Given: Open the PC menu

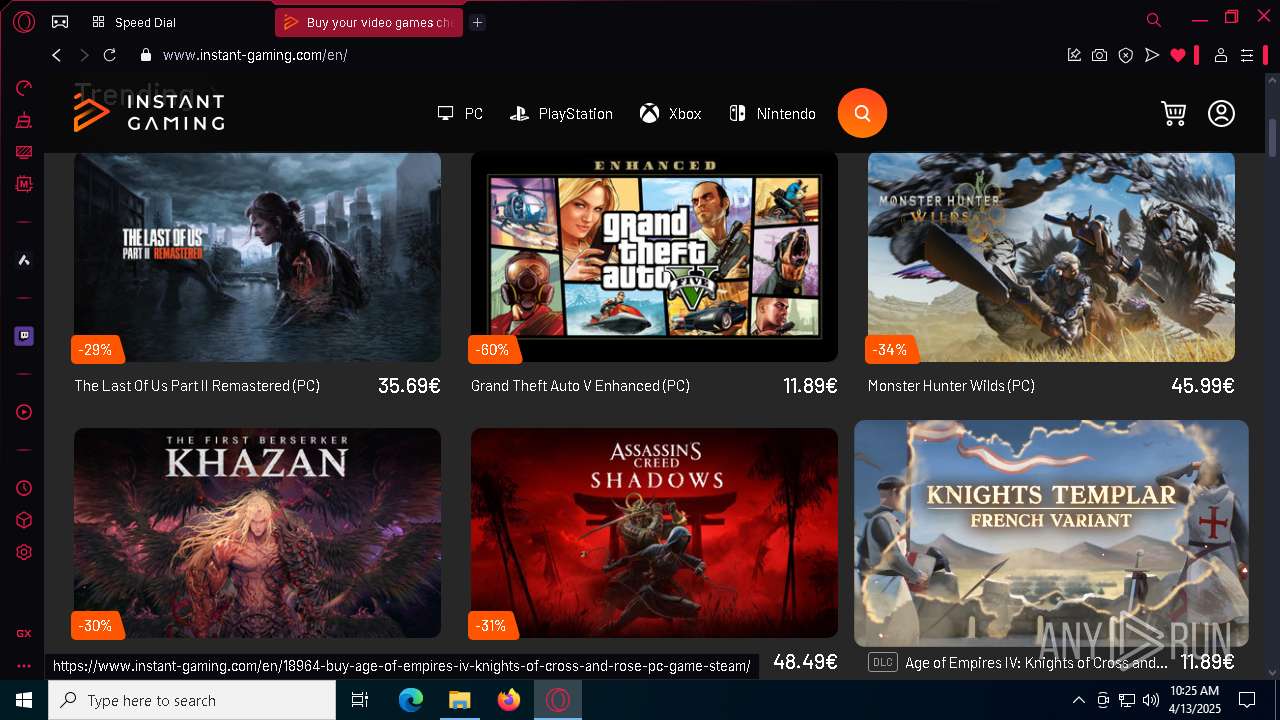Looking at the screenshot, I should click(x=460, y=114).
